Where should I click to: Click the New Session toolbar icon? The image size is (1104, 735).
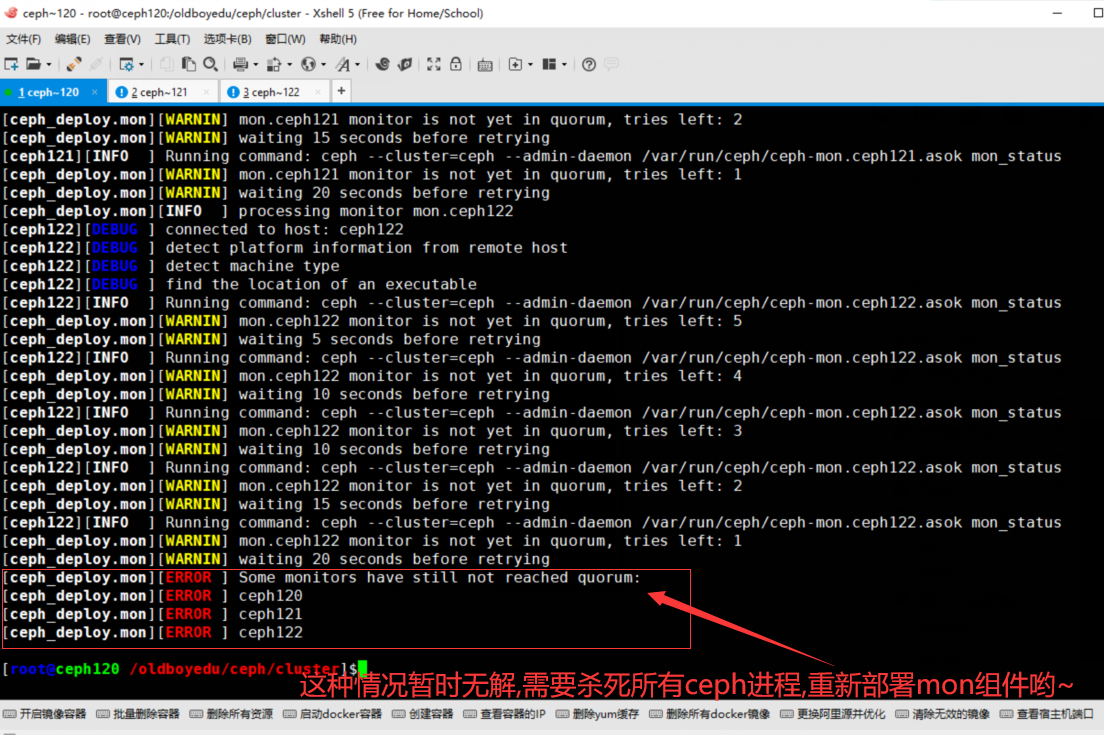click(x=11, y=64)
